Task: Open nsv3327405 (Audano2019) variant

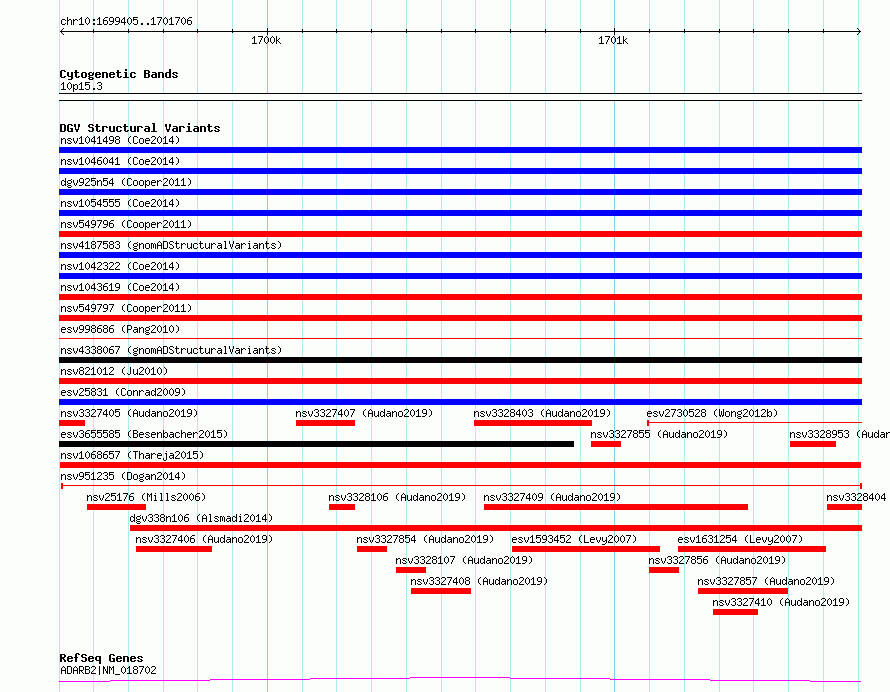Action: click(129, 413)
